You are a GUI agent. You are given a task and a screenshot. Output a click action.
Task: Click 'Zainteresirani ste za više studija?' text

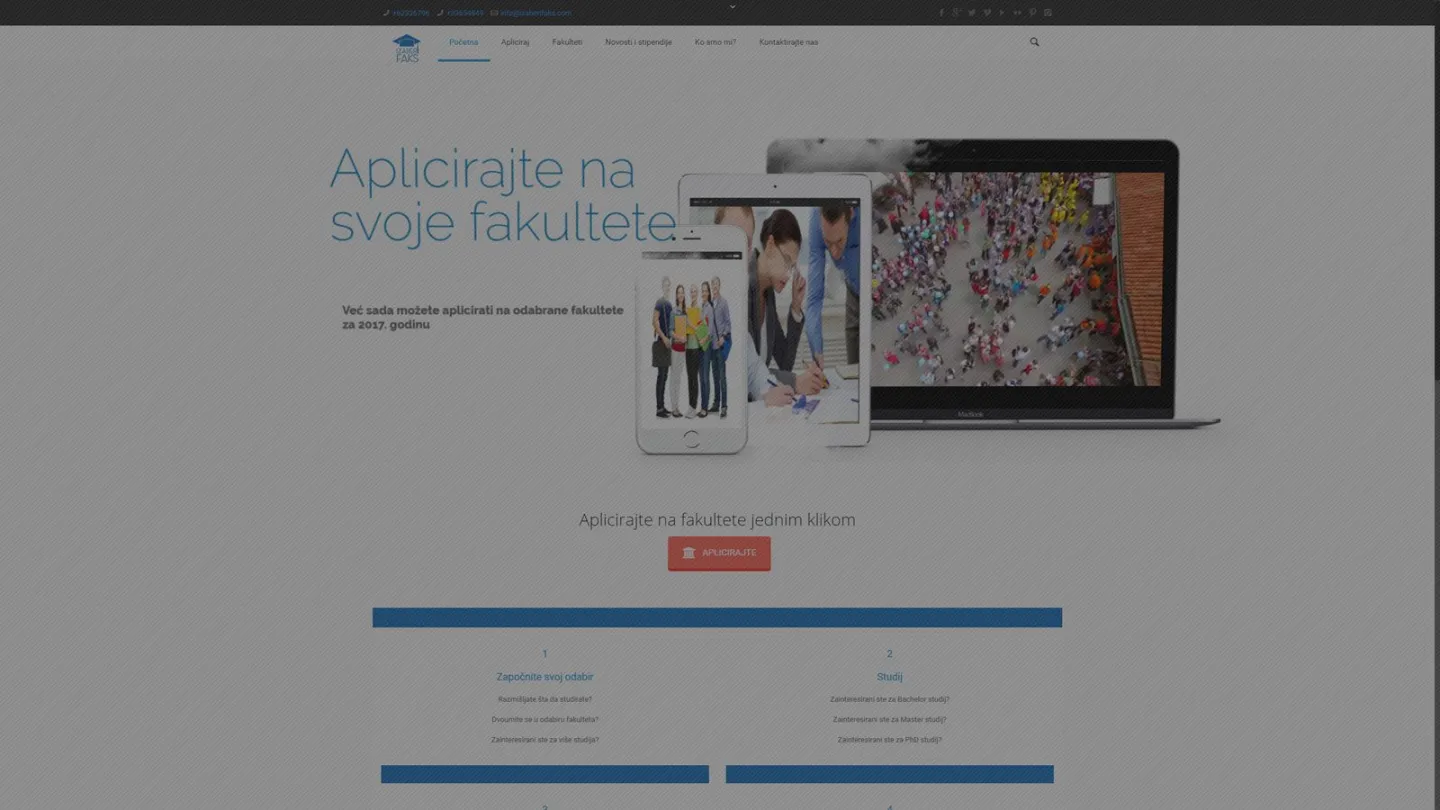coord(545,740)
